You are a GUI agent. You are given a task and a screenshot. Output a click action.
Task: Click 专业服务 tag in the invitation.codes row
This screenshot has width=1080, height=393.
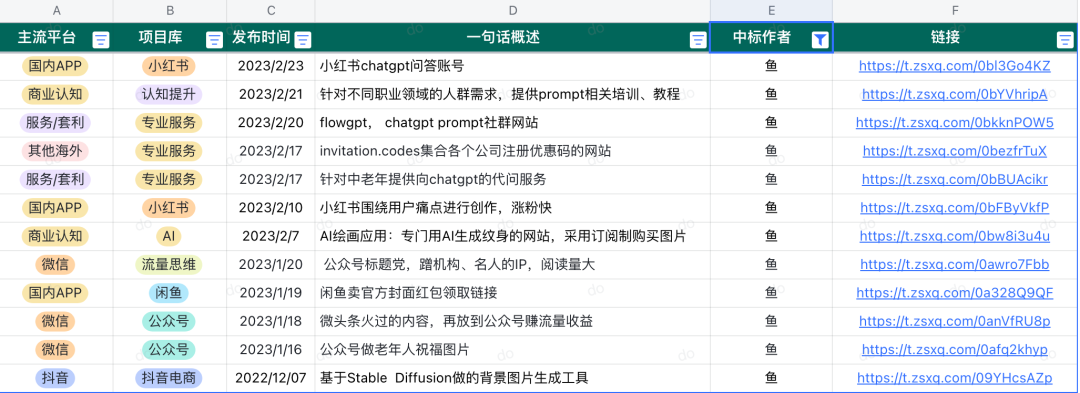click(x=169, y=151)
